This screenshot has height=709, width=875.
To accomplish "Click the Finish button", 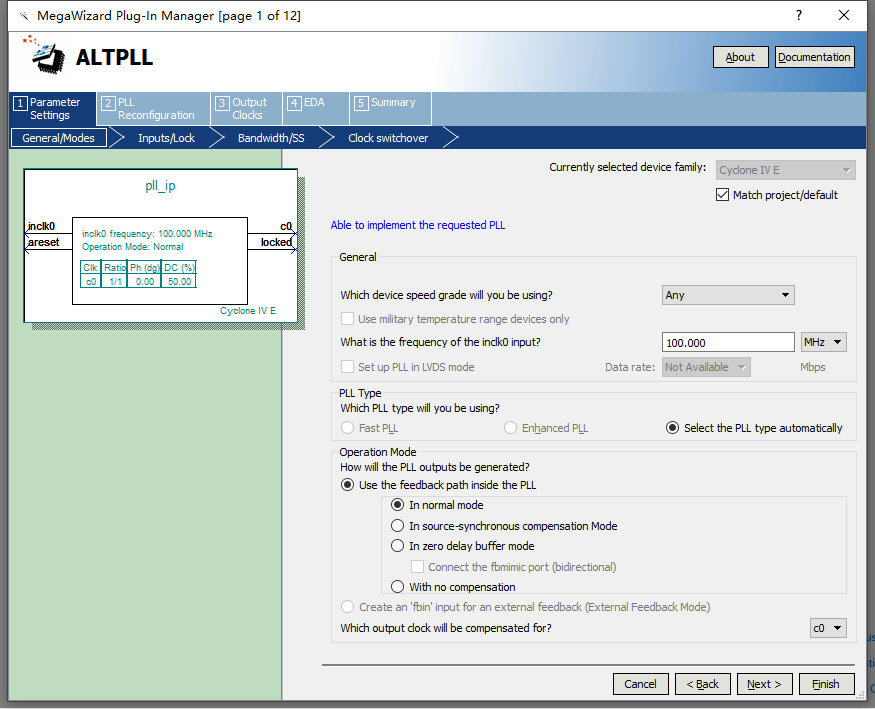I will [x=826, y=684].
